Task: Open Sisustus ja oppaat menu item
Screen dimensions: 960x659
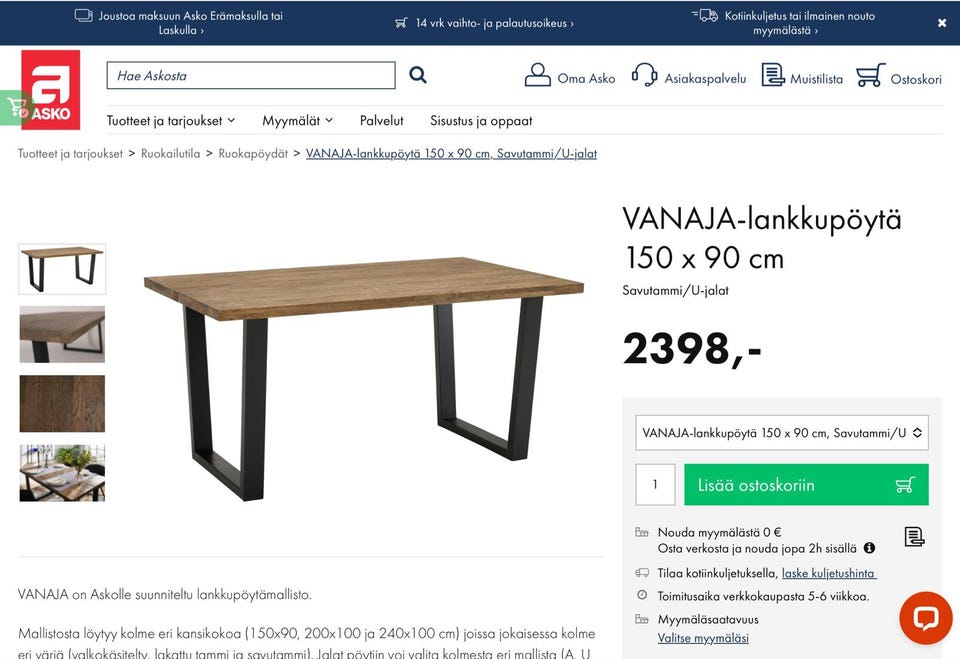Action: [x=481, y=121]
